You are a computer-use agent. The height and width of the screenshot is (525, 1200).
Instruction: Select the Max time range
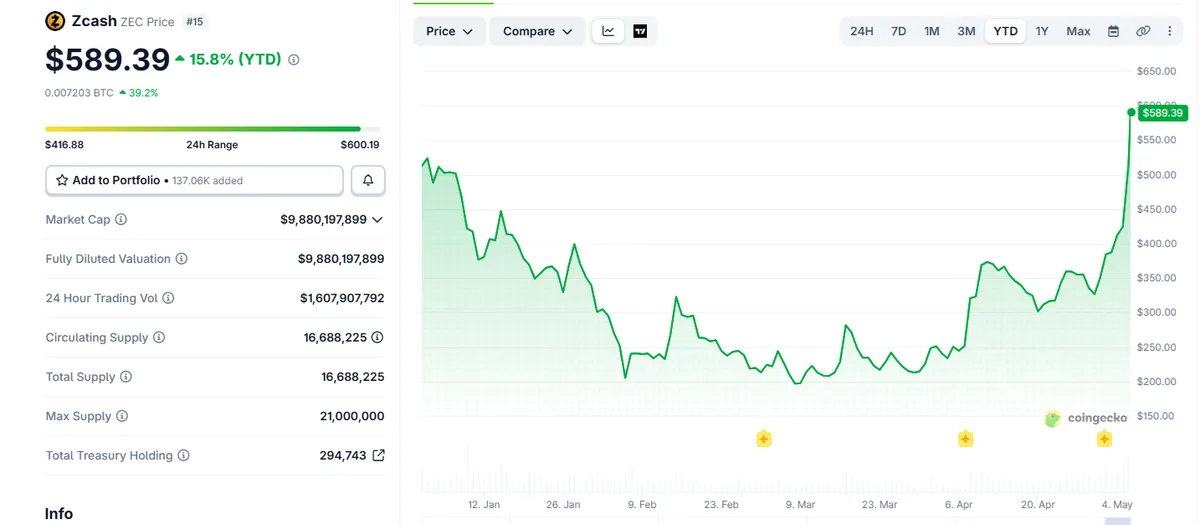[x=1078, y=31]
